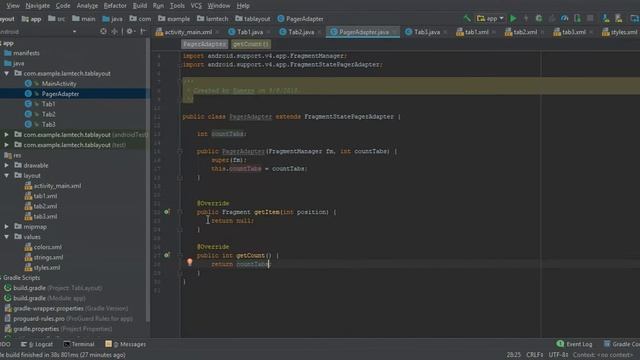Open the VCS menu
The width and height of the screenshot is (640, 360).
[x=196, y=6]
